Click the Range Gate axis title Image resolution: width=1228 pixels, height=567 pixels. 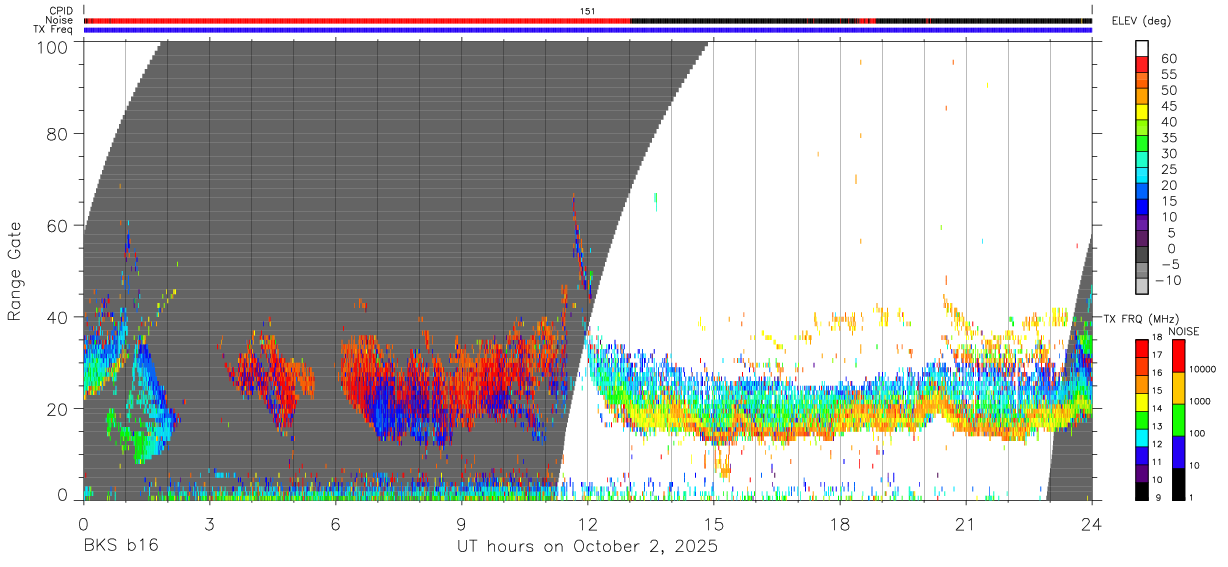pos(15,272)
